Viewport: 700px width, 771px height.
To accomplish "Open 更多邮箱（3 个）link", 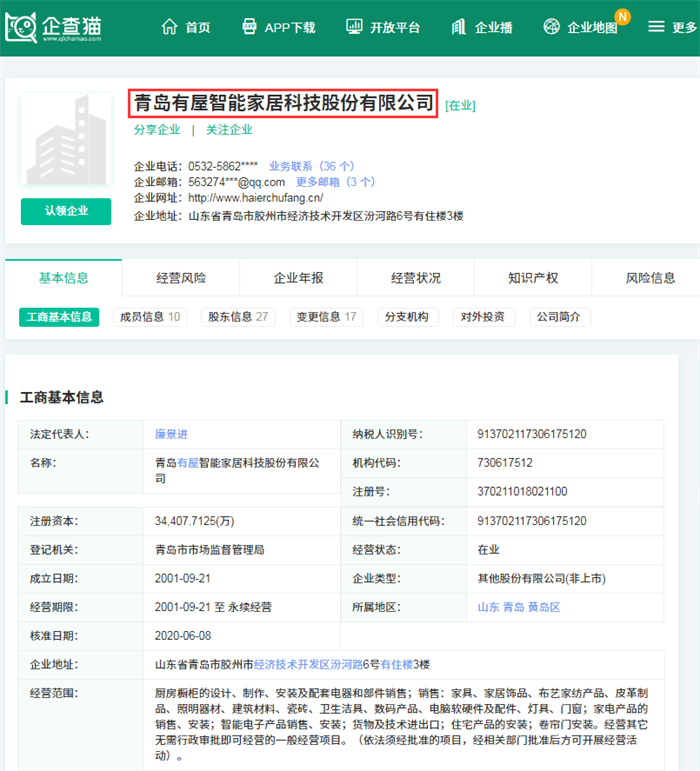I will [x=336, y=182].
